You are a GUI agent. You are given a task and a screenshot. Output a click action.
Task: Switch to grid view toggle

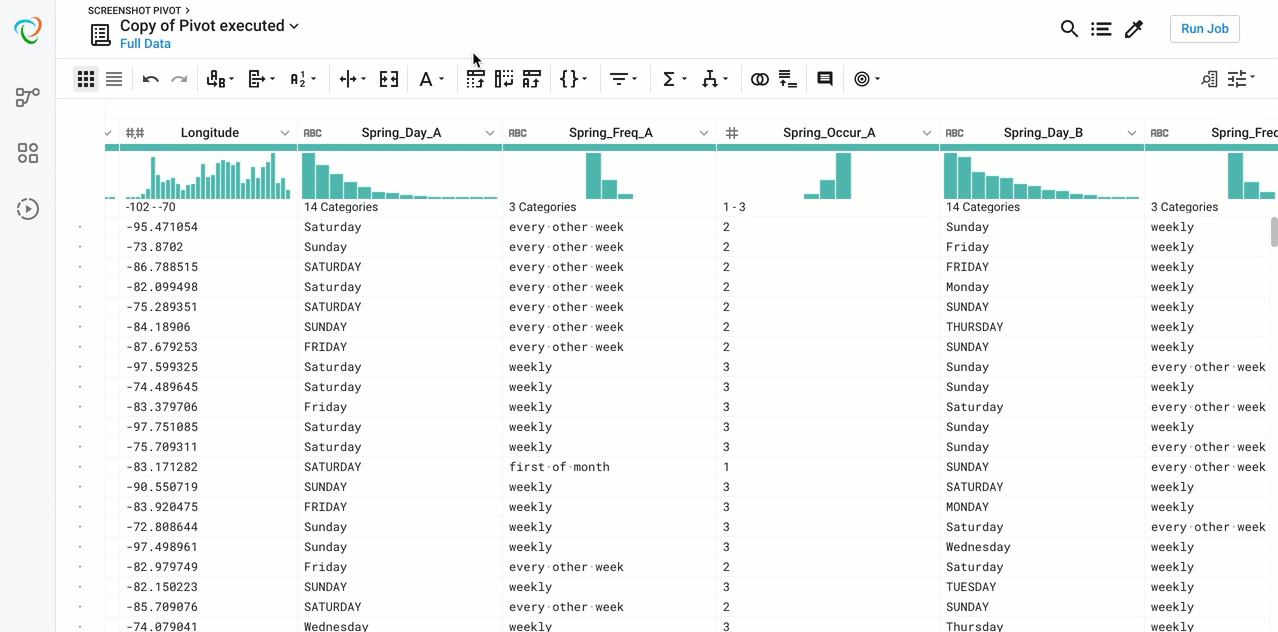point(86,79)
